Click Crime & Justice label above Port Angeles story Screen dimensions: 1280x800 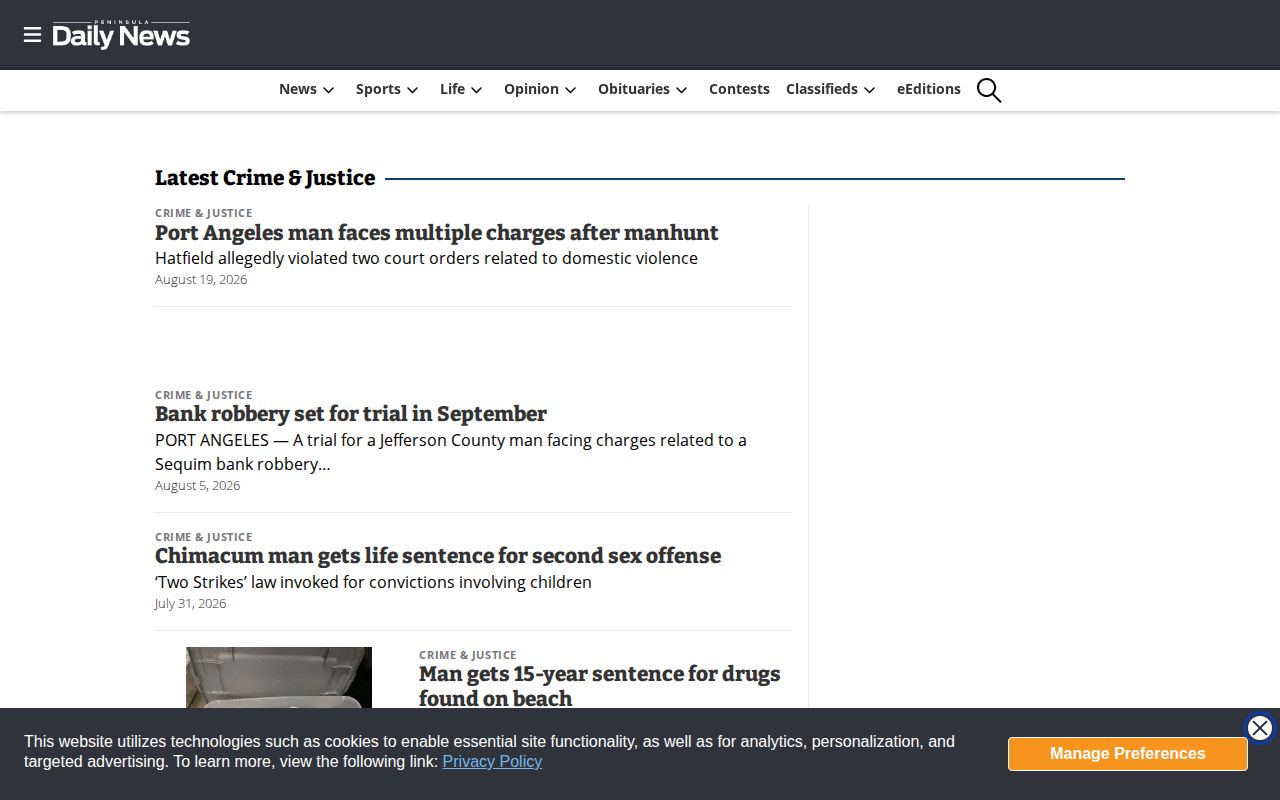pyautogui.click(x=204, y=213)
